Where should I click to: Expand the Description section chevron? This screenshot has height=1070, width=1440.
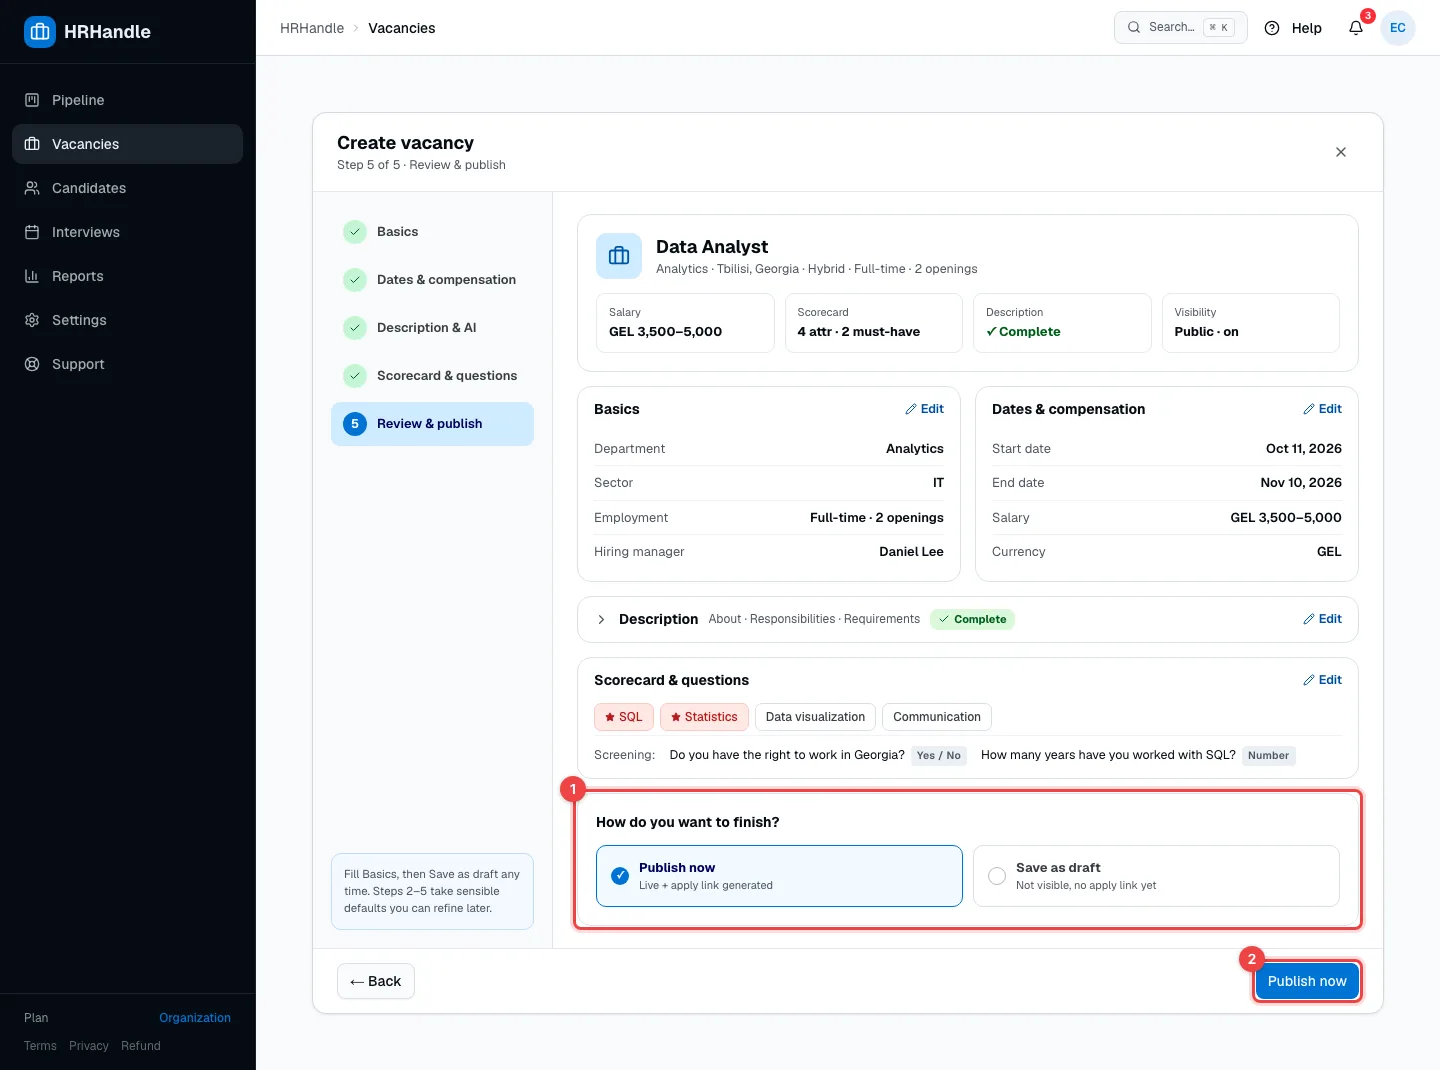[601, 620]
